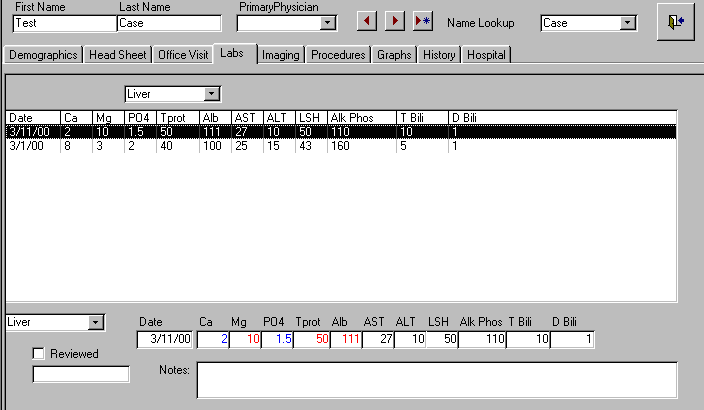Click the text field below Reviewed
Viewport: 704px width, 410px height.
click(81, 374)
